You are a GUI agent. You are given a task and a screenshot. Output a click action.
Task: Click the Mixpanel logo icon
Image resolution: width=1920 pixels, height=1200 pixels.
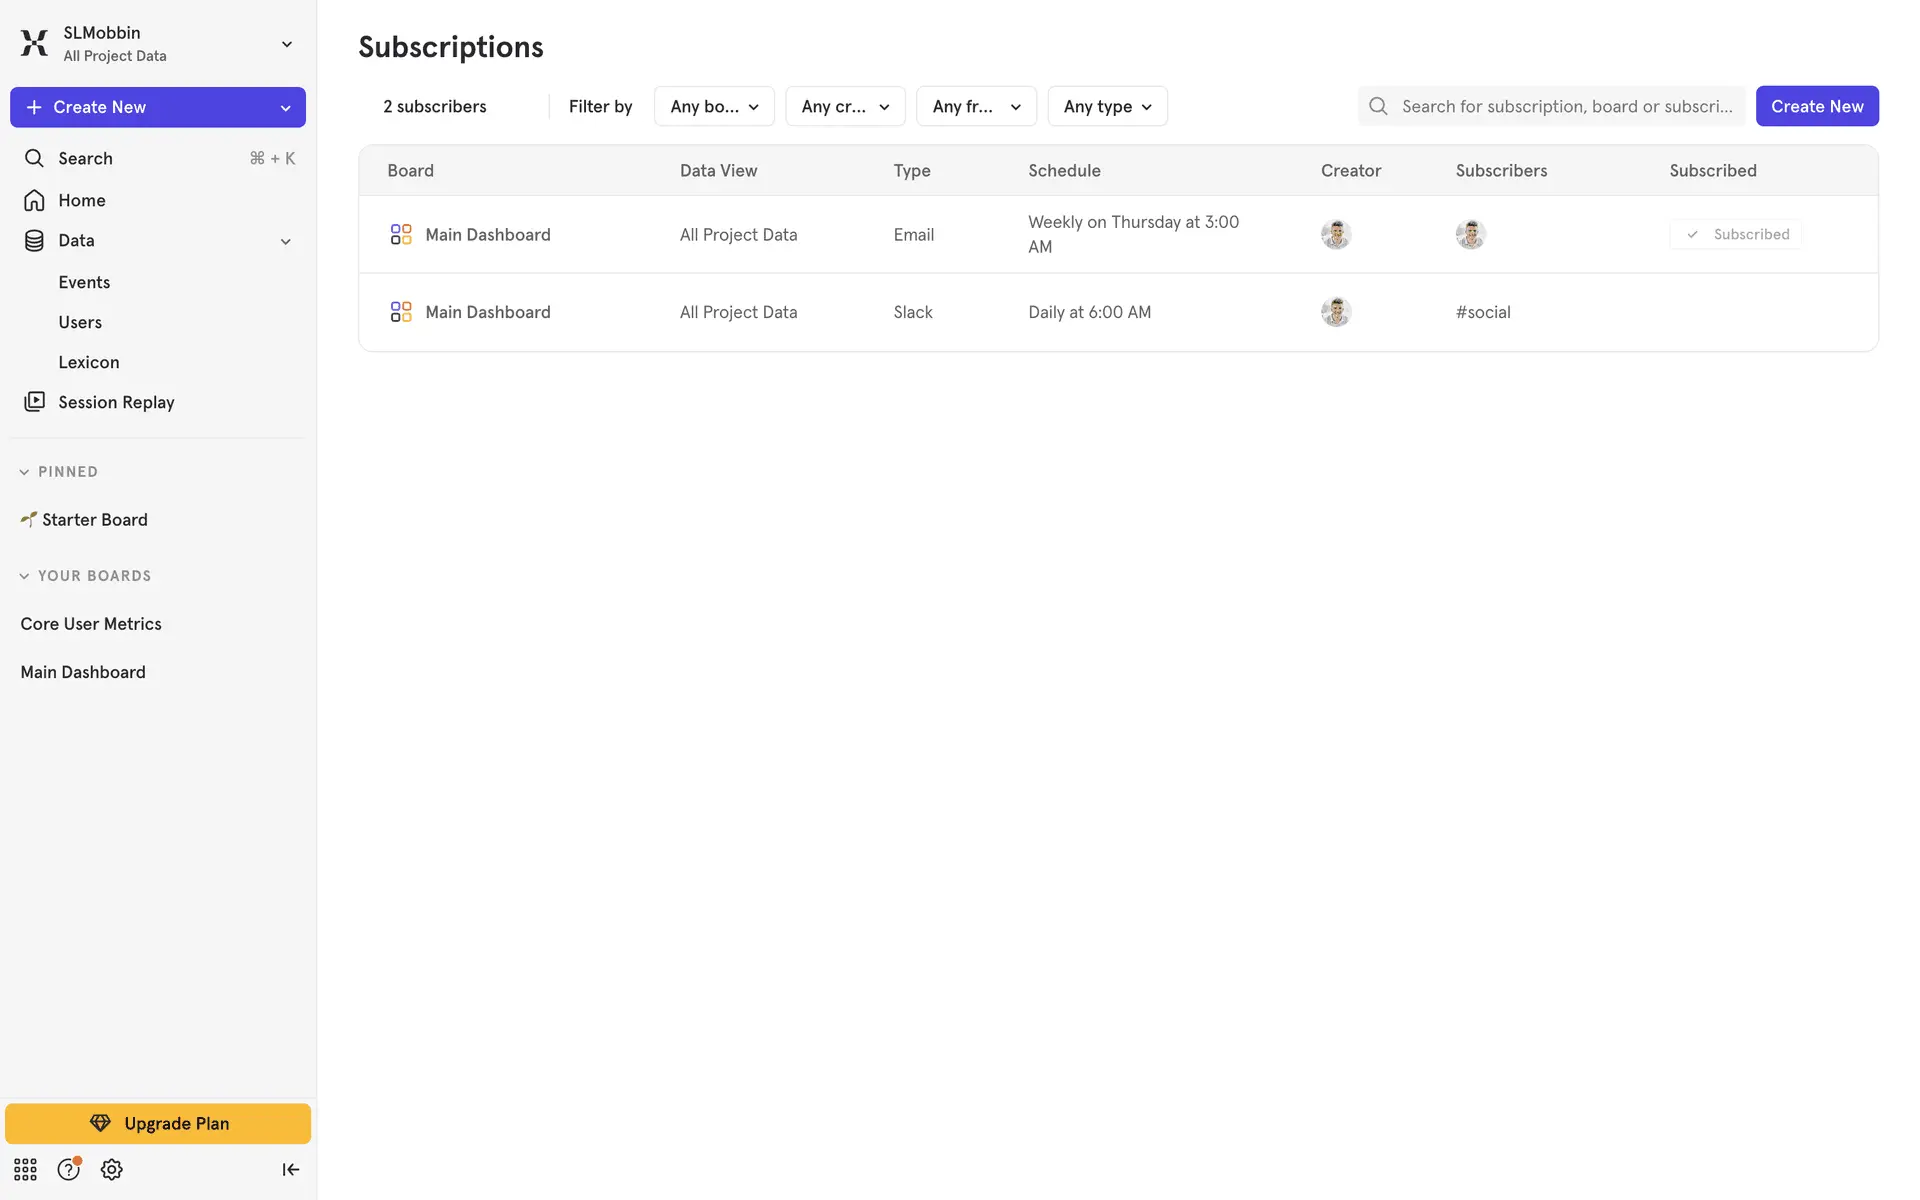point(34,43)
